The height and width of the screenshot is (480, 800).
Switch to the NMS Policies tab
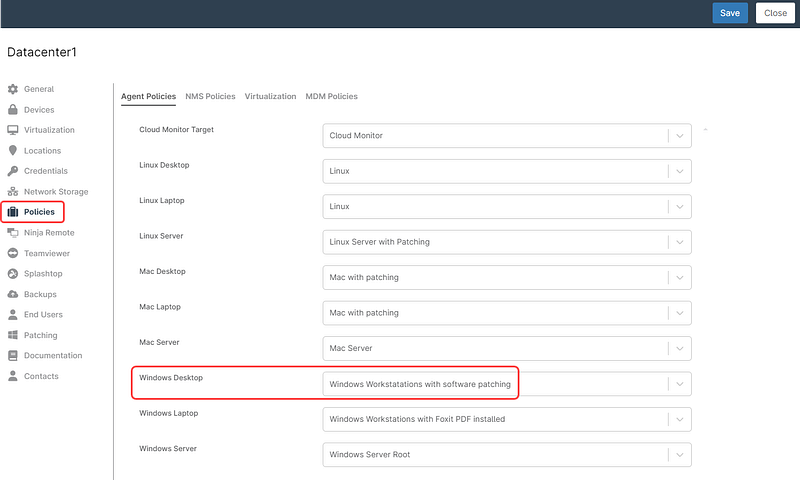pyautogui.click(x=210, y=97)
